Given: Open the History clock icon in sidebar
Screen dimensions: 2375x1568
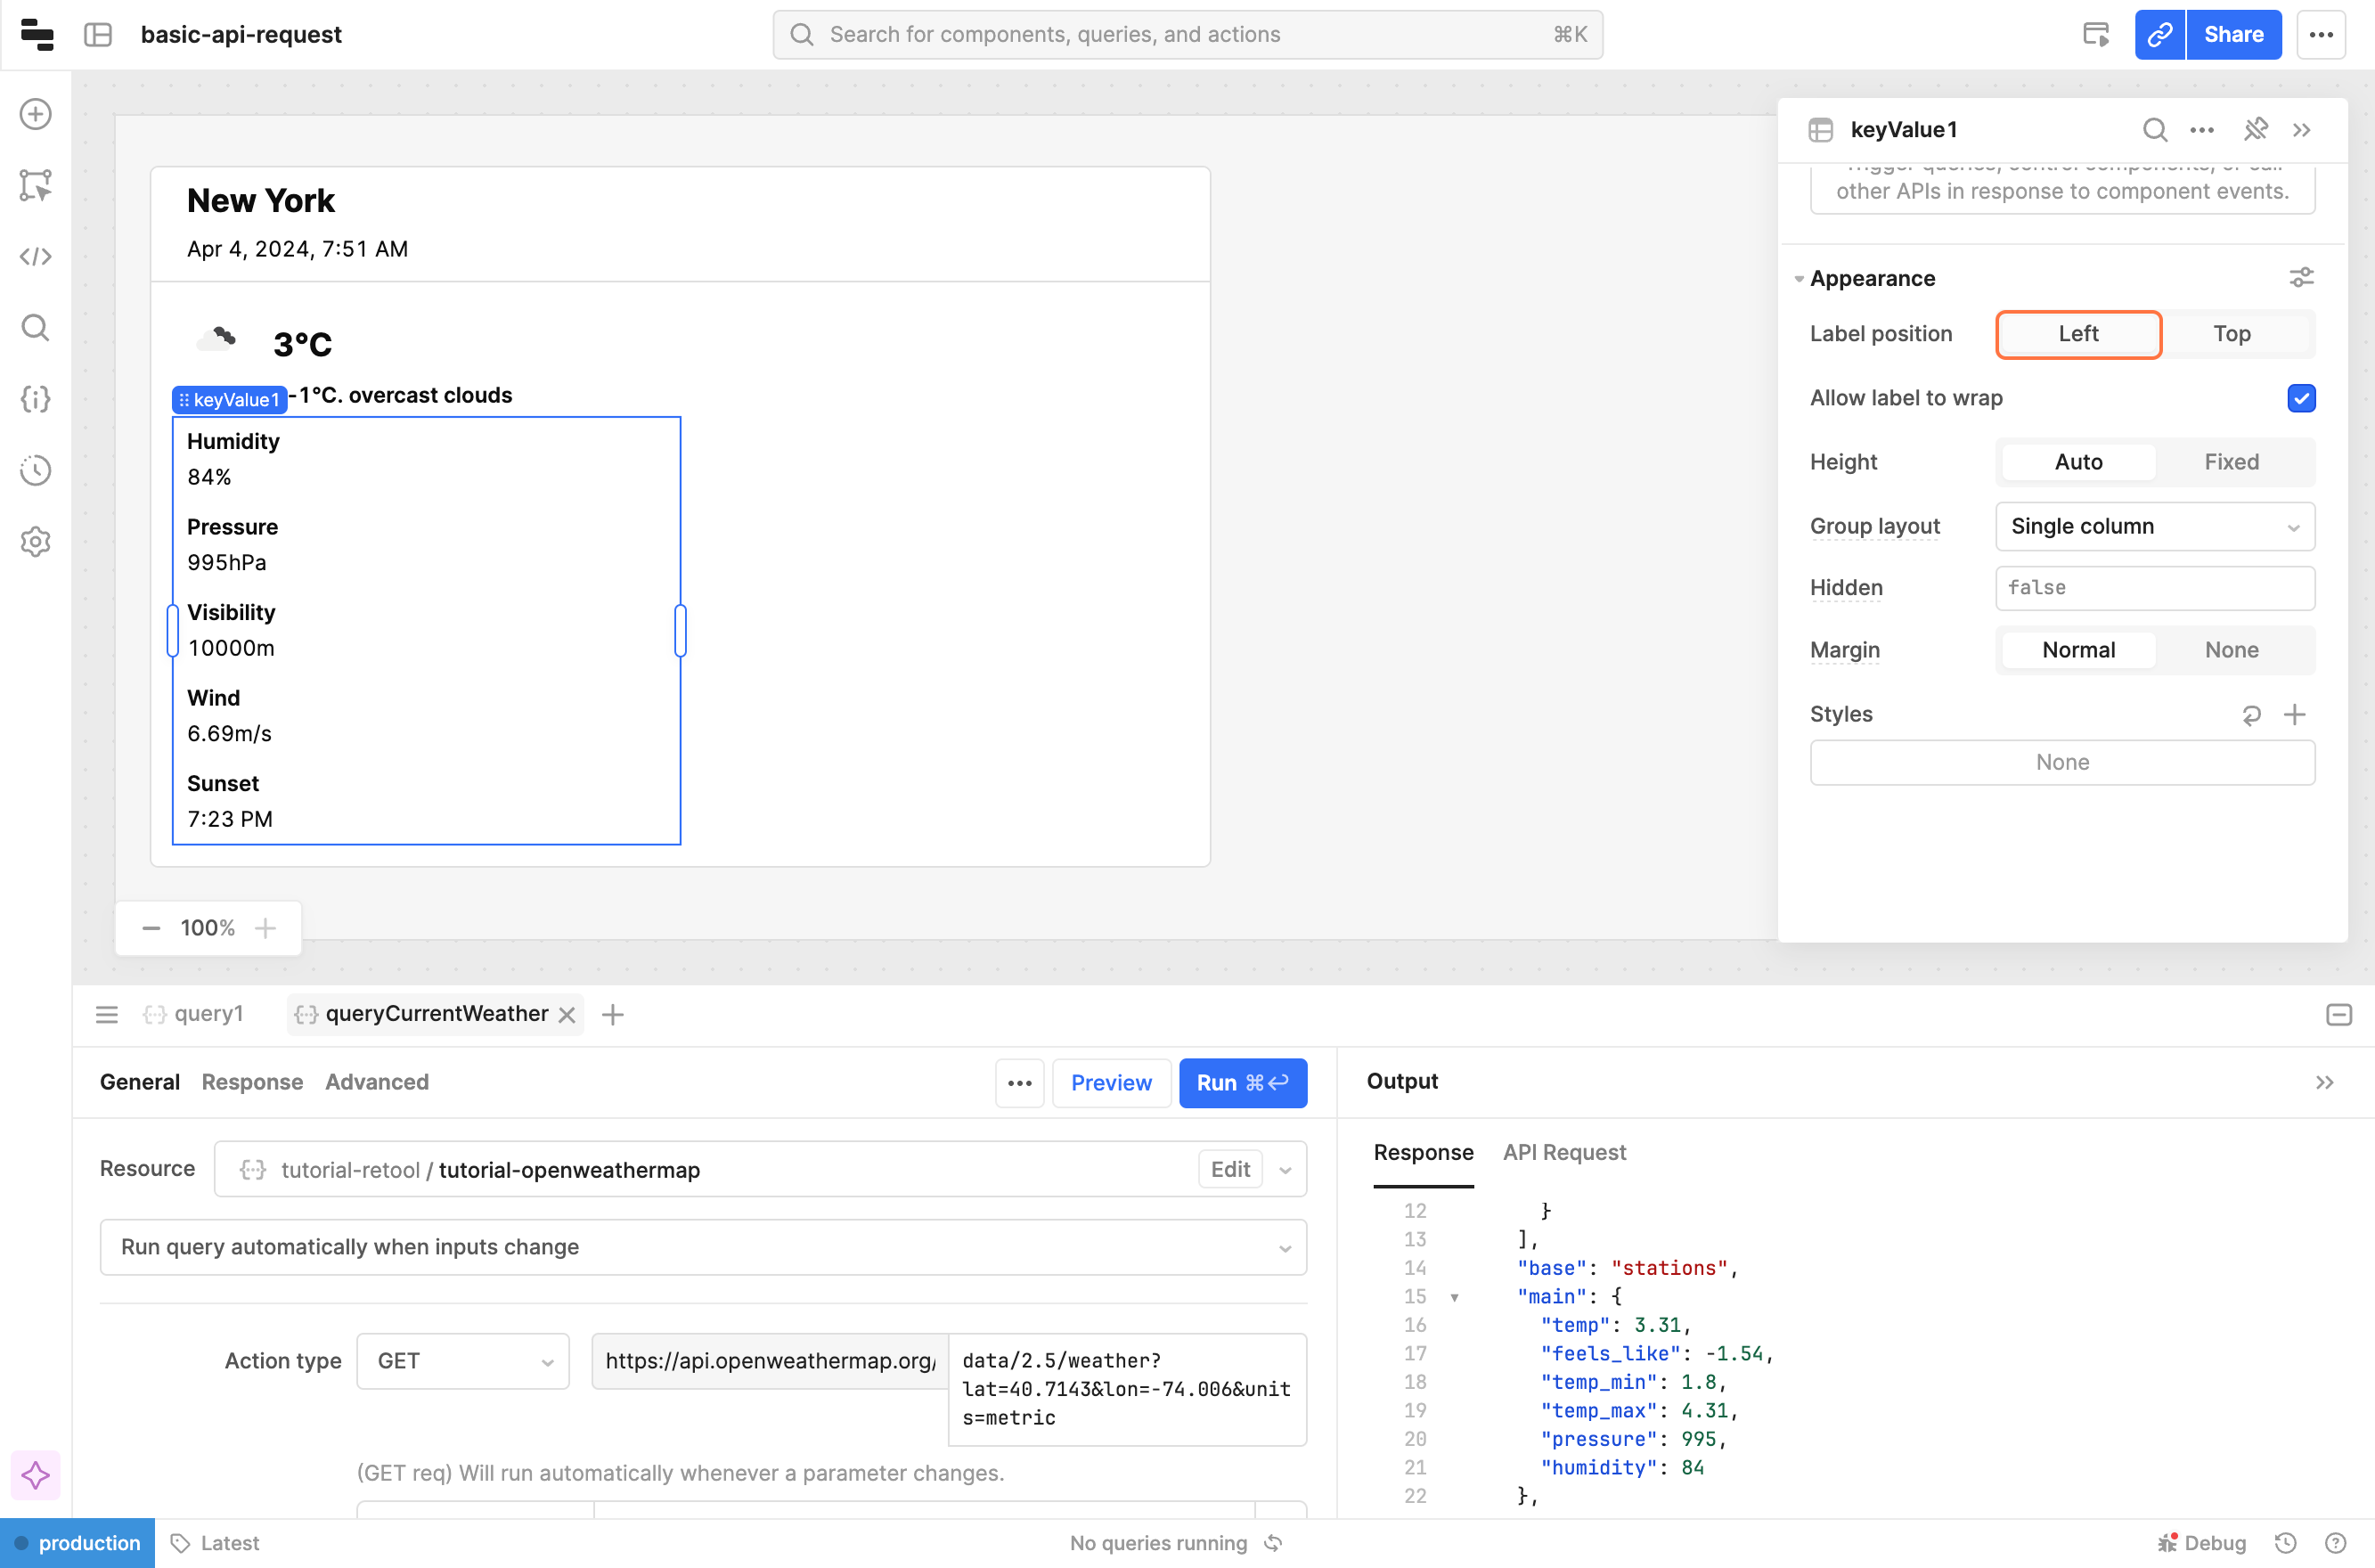Looking at the screenshot, I should coord(36,470).
